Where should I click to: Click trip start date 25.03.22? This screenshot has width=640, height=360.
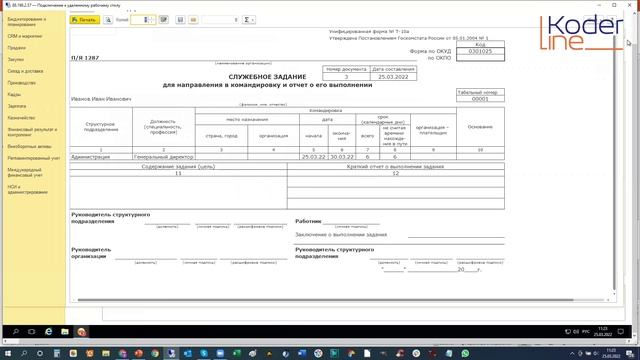[x=313, y=157]
